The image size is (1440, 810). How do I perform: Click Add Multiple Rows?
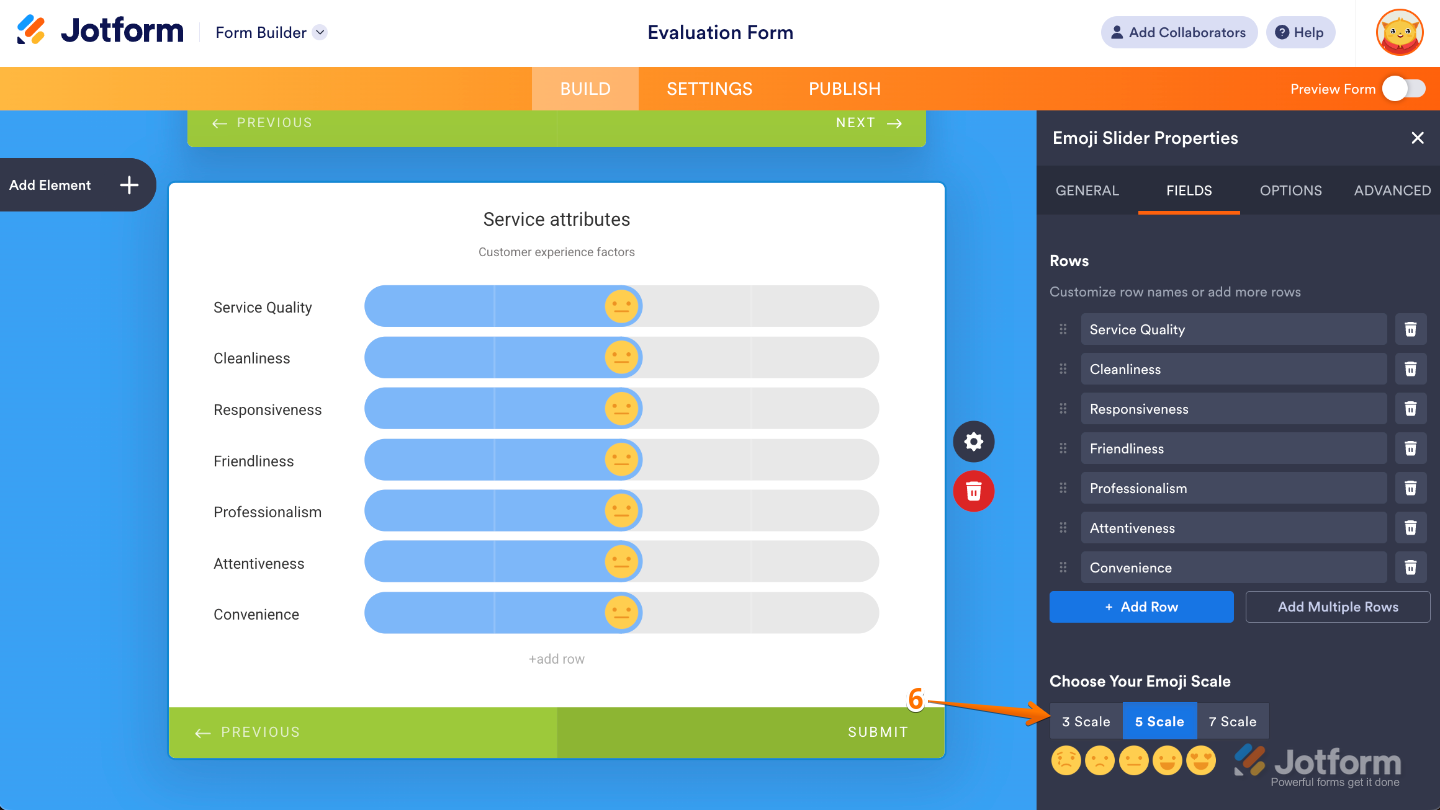(x=1337, y=607)
